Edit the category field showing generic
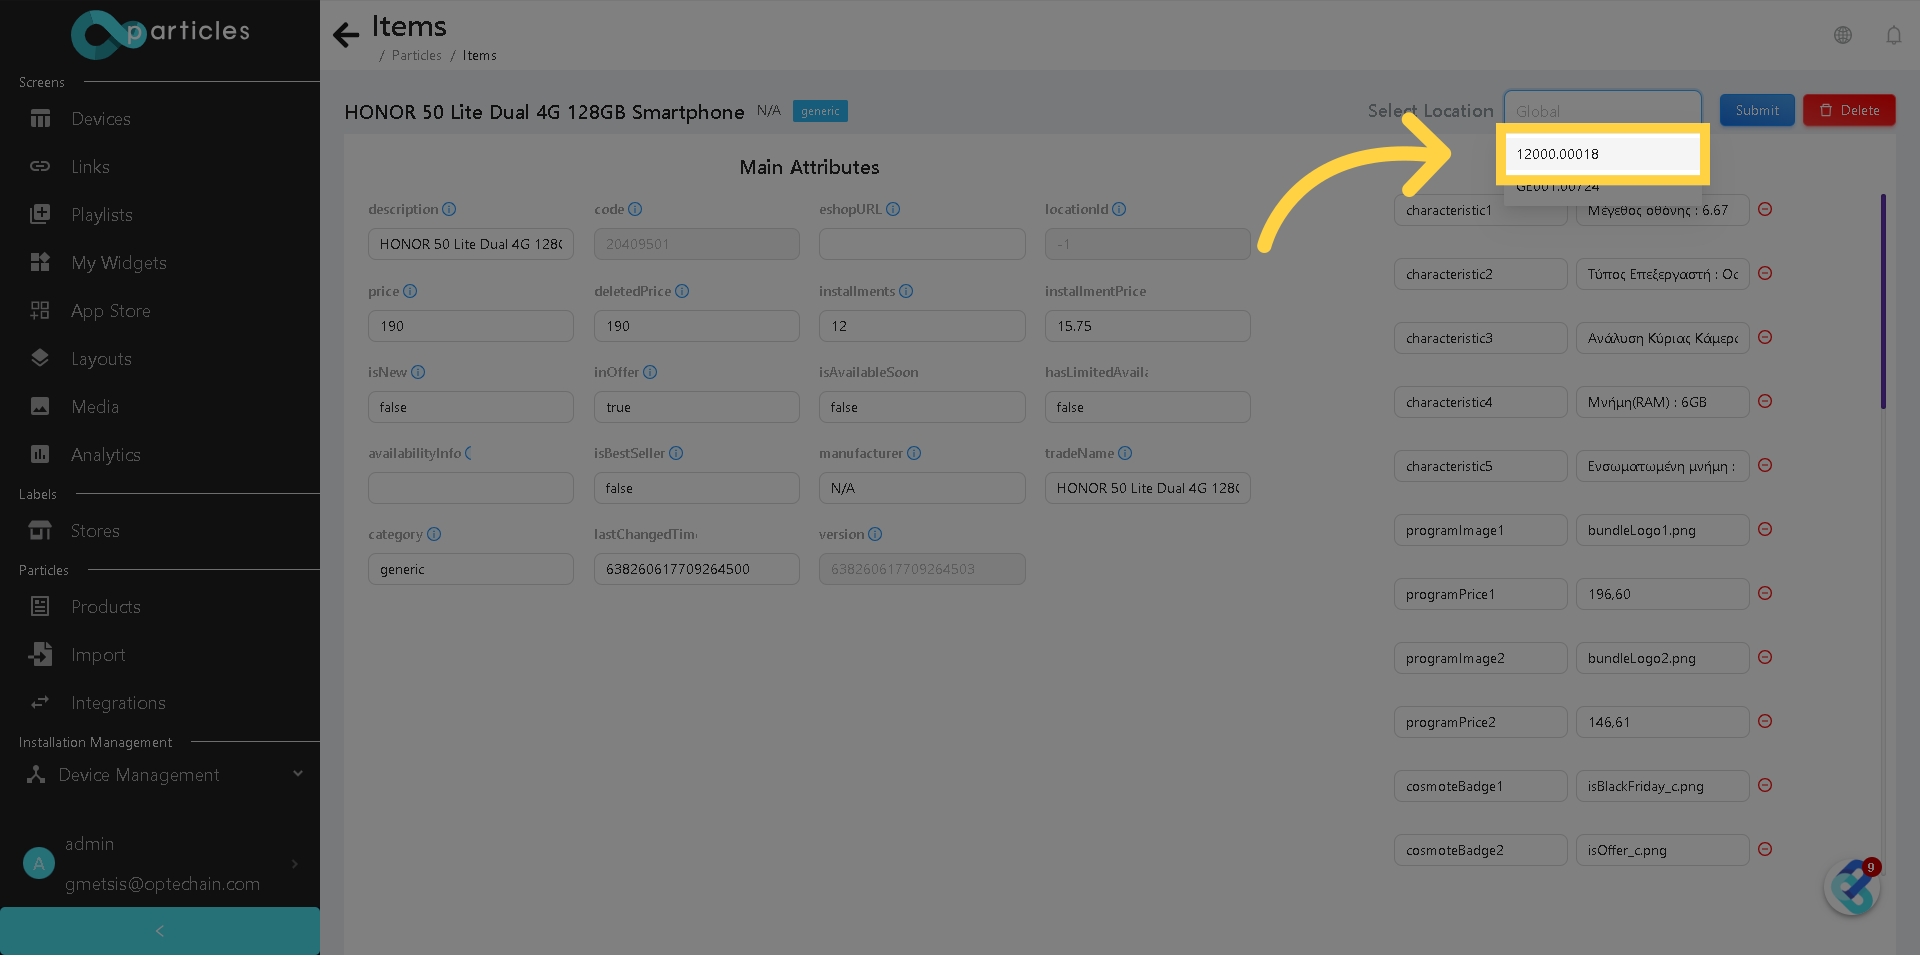 coord(471,569)
